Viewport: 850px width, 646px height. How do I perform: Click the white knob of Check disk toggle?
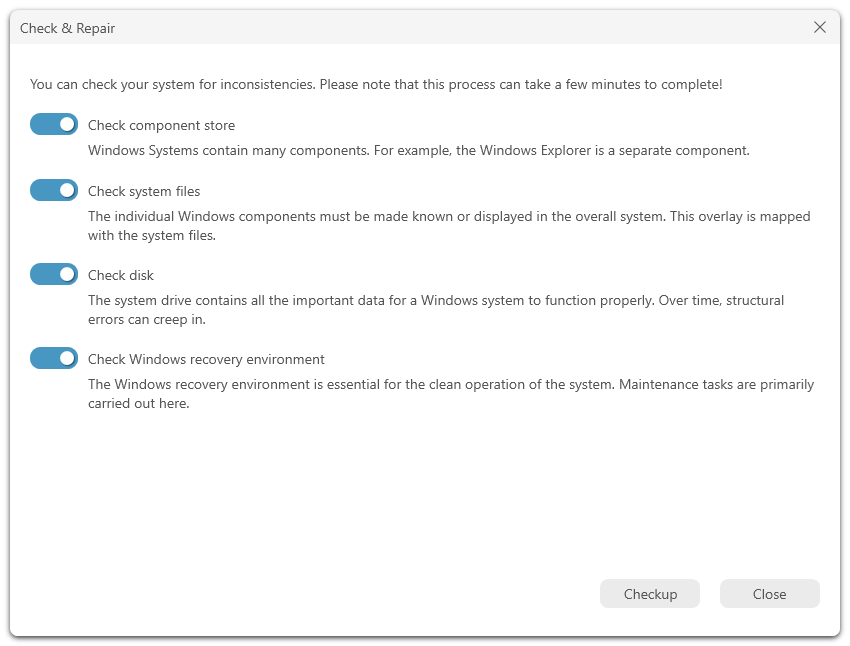(x=67, y=274)
